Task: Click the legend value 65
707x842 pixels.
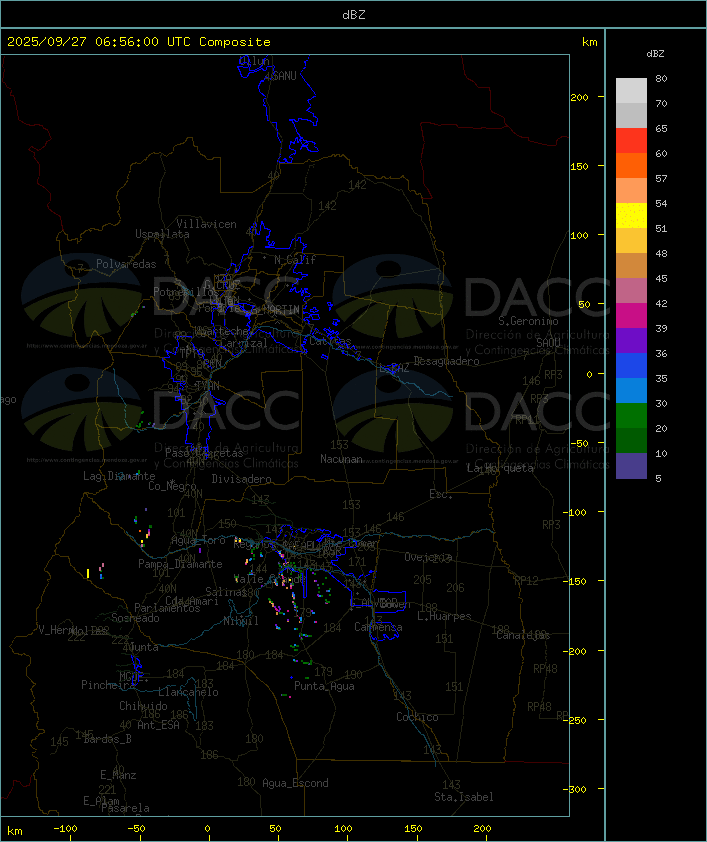Action: (661, 128)
